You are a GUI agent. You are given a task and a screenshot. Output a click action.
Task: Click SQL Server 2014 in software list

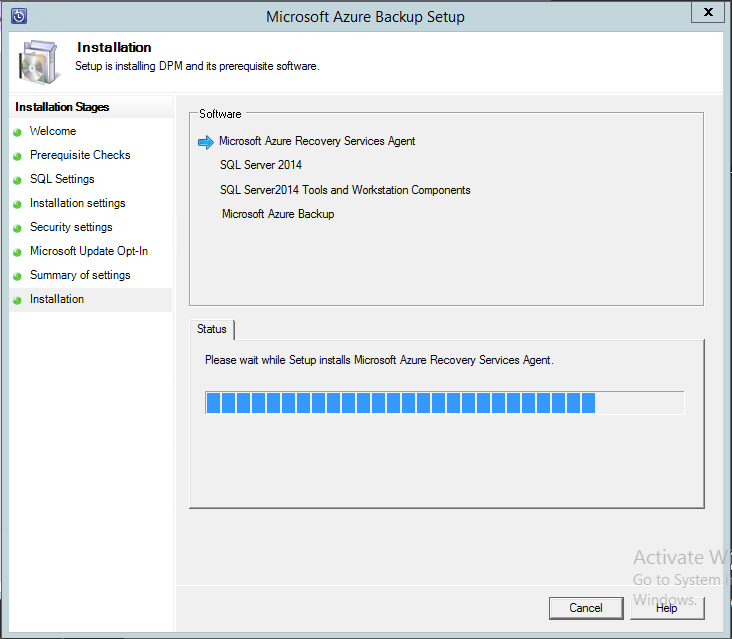[260, 165]
